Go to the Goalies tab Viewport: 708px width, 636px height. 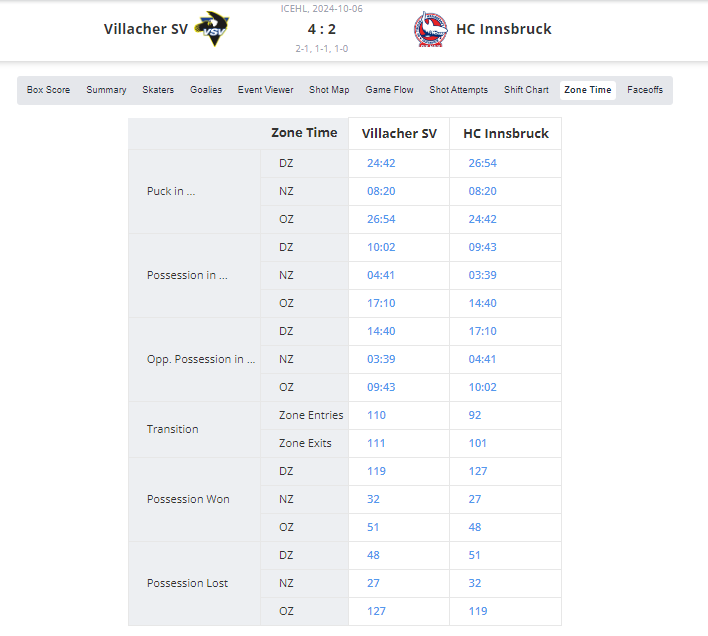pos(206,90)
